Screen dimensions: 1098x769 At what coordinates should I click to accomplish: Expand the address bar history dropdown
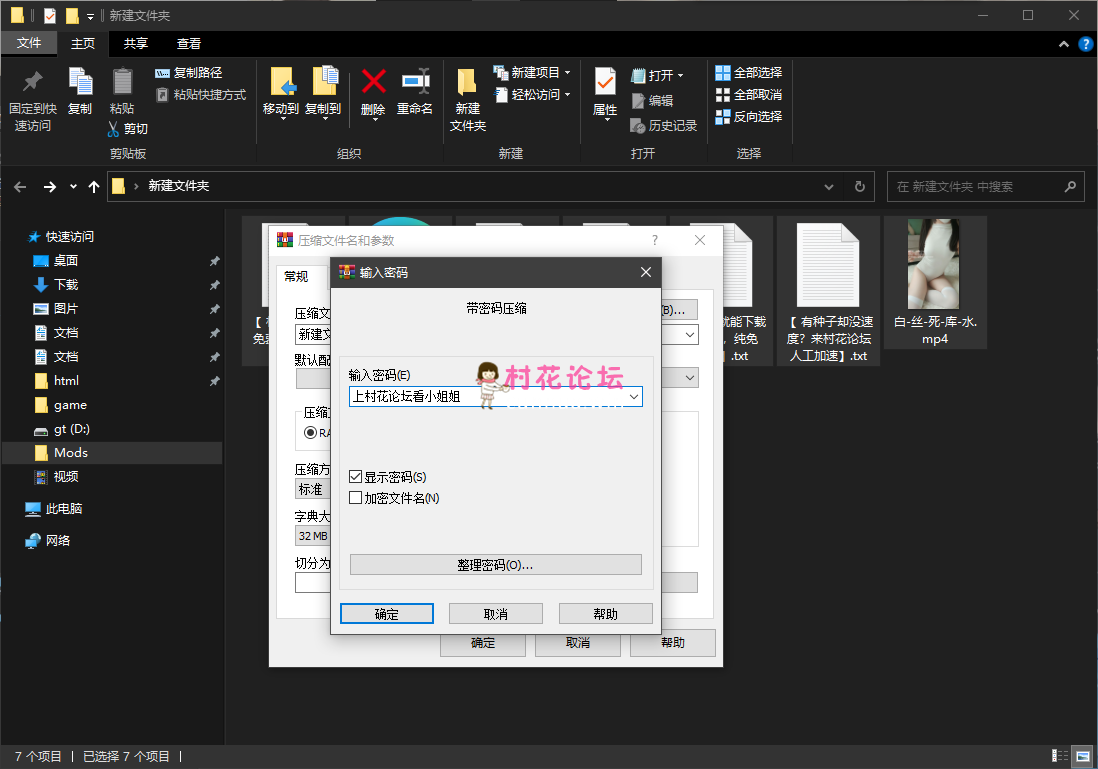828,187
